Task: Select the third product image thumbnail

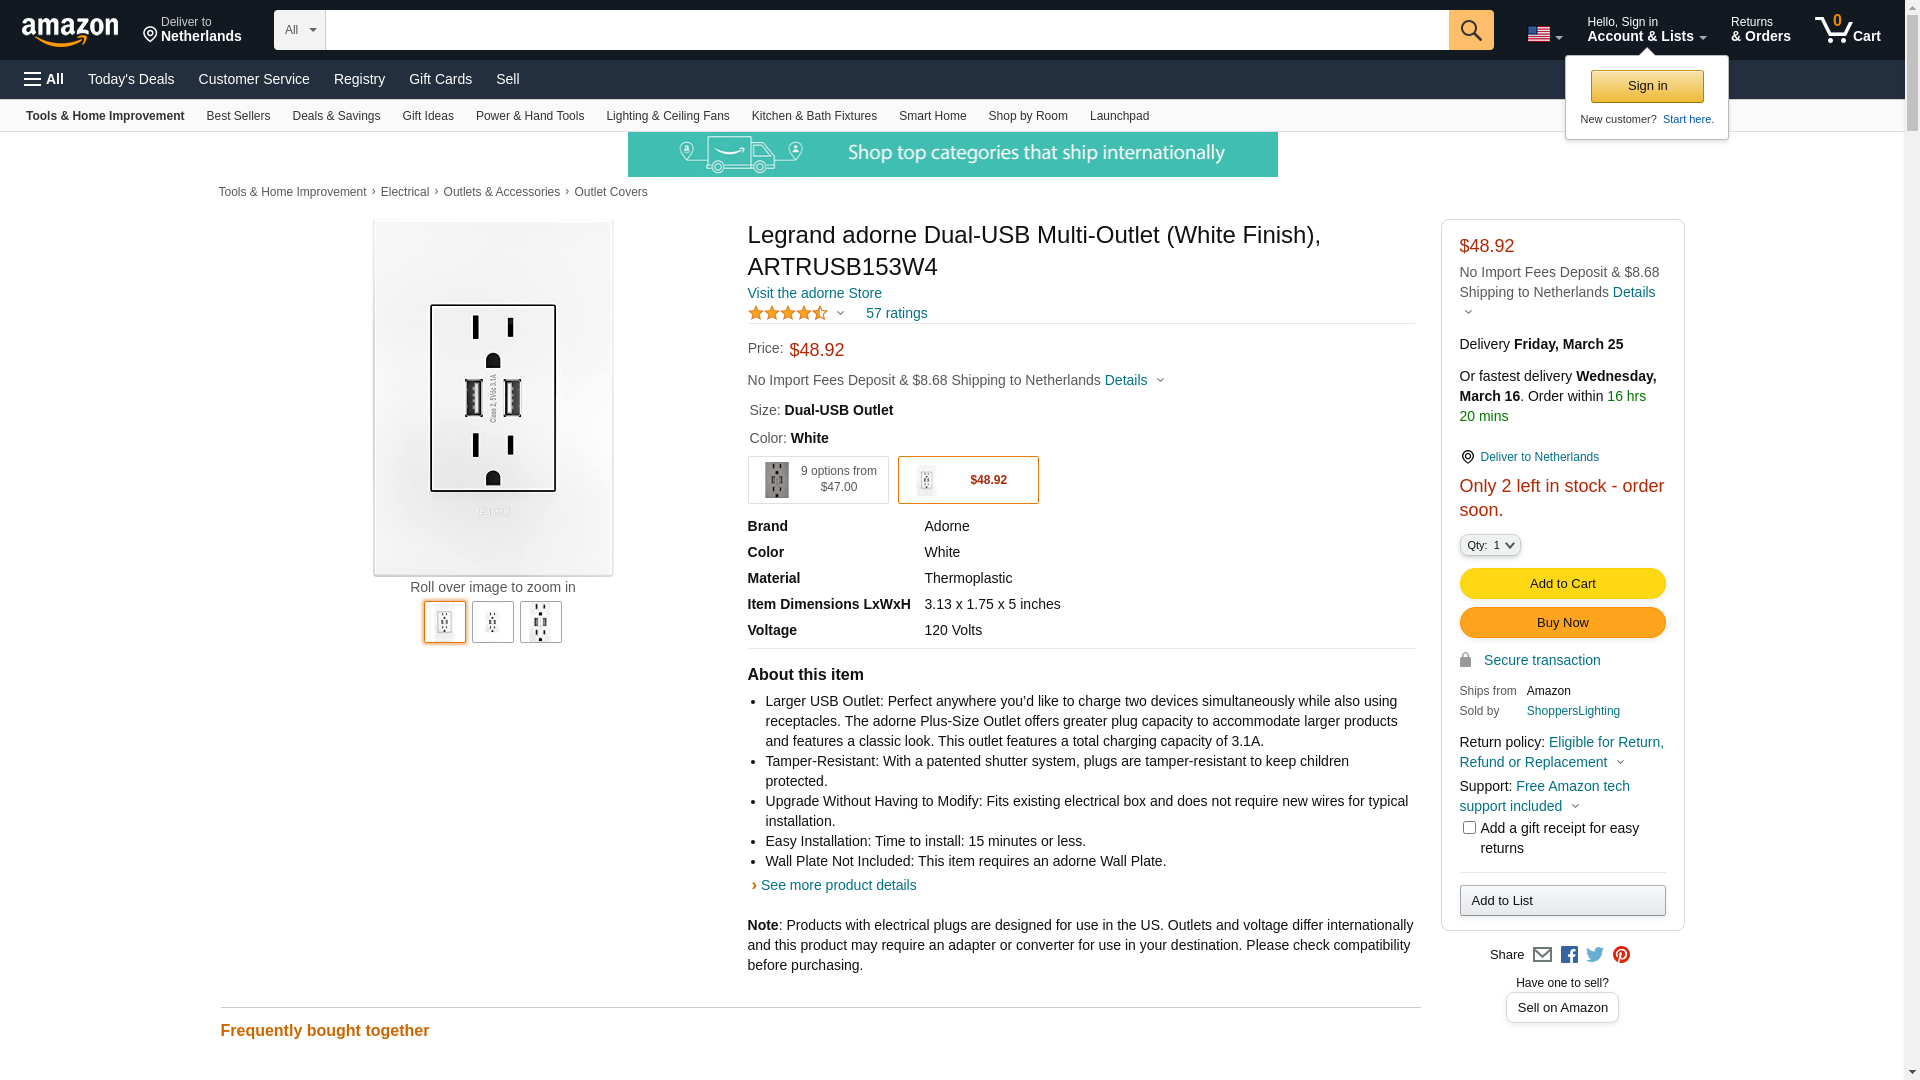Action: click(540, 622)
